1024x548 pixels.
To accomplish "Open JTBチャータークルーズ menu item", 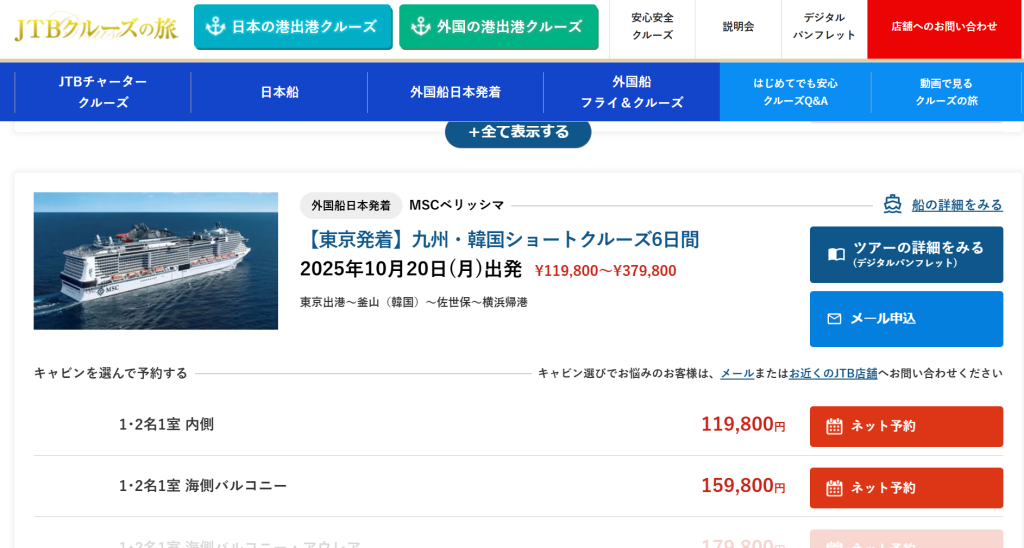I will click(x=103, y=92).
